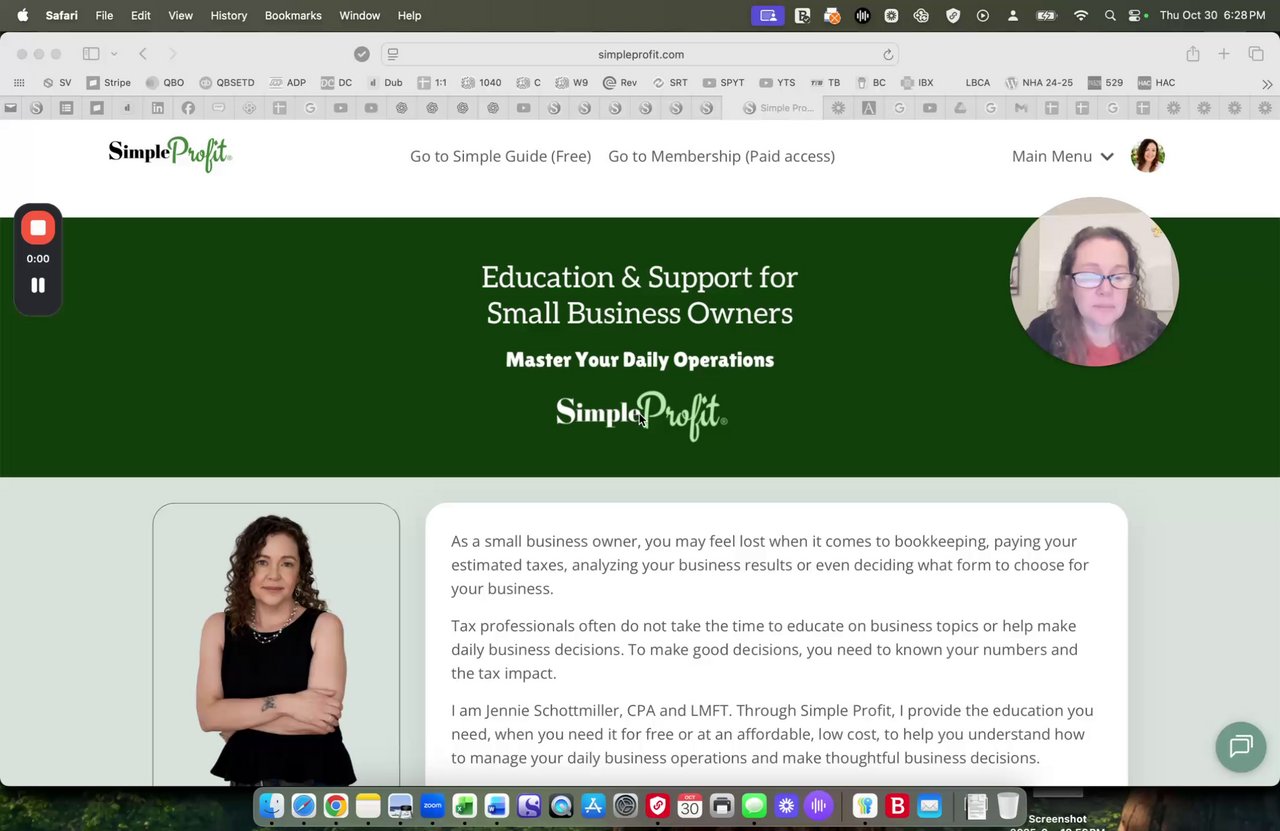Open the NHA 24-25 bookmark
This screenshot has width=1280, height=831.
coord(1038,83)
